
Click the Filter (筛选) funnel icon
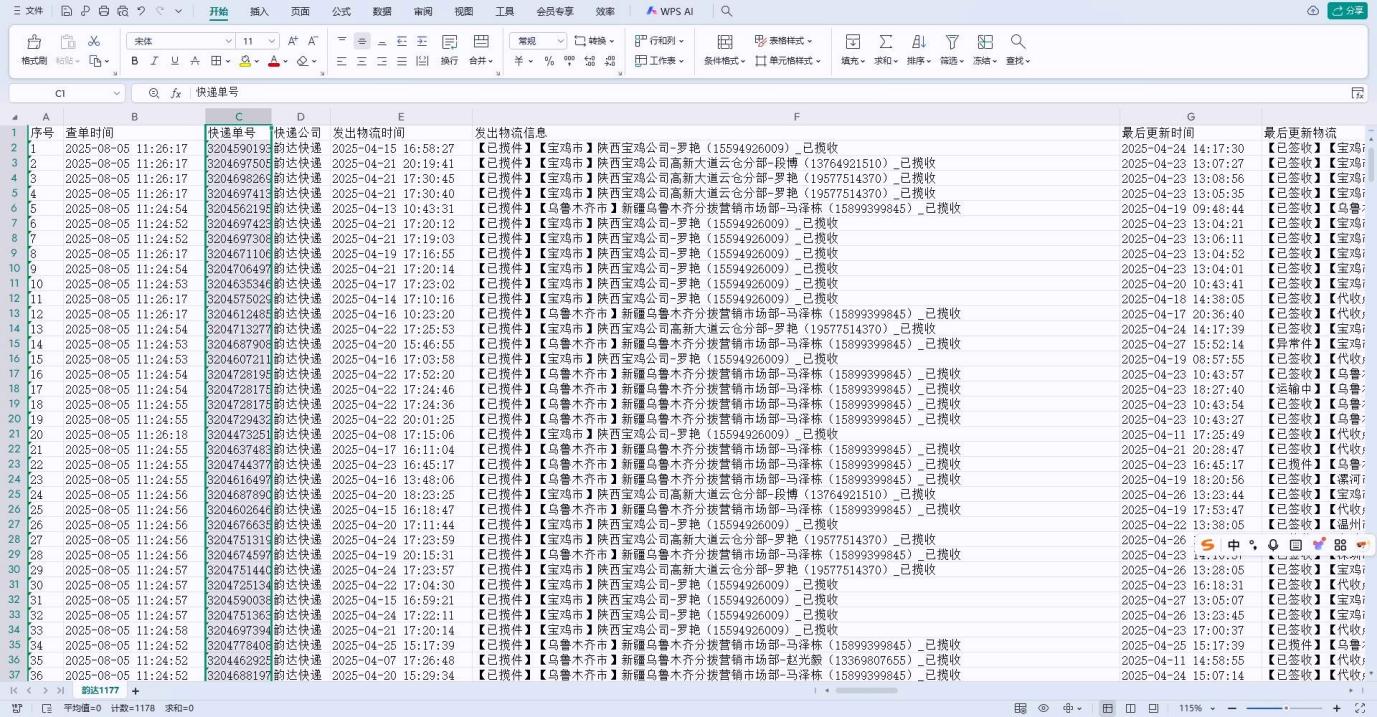tap(952, 42)
